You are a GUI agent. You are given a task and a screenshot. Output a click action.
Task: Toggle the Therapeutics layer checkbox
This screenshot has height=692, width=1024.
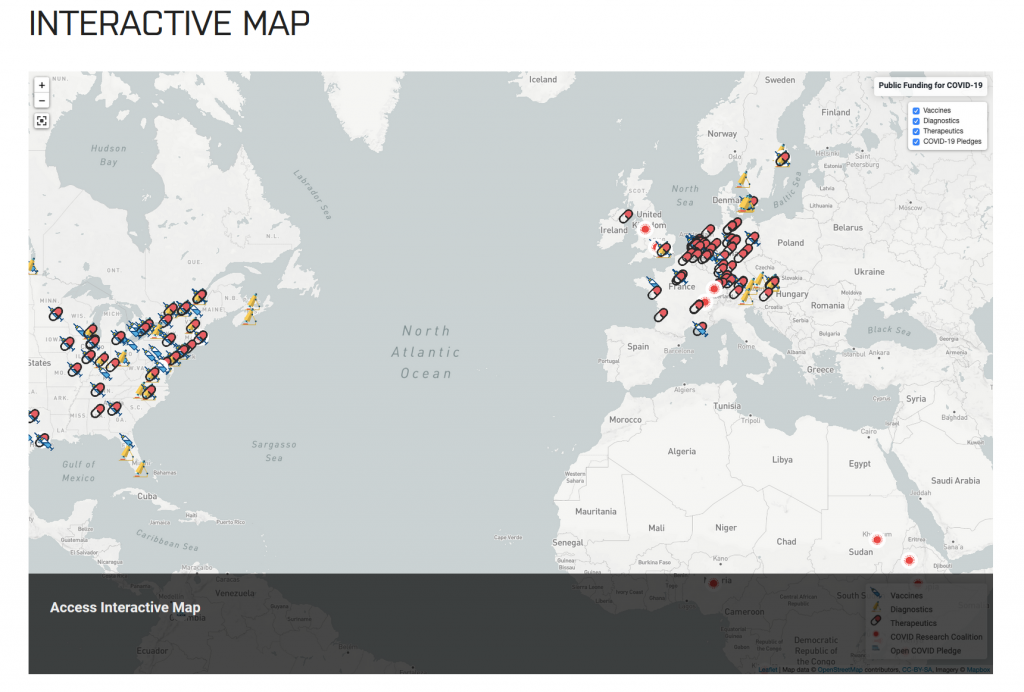point(916,131)
